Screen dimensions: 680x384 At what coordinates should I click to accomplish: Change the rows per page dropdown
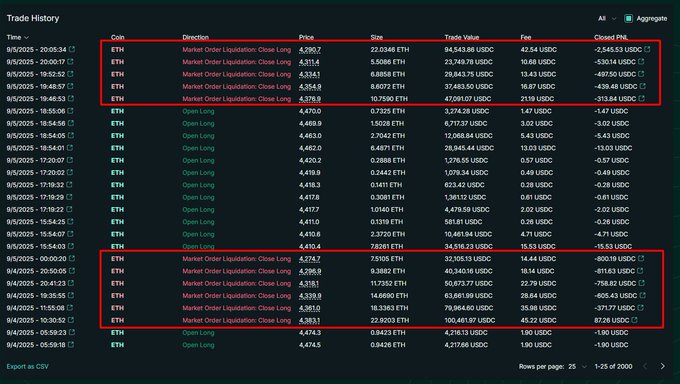pos(577,367)
